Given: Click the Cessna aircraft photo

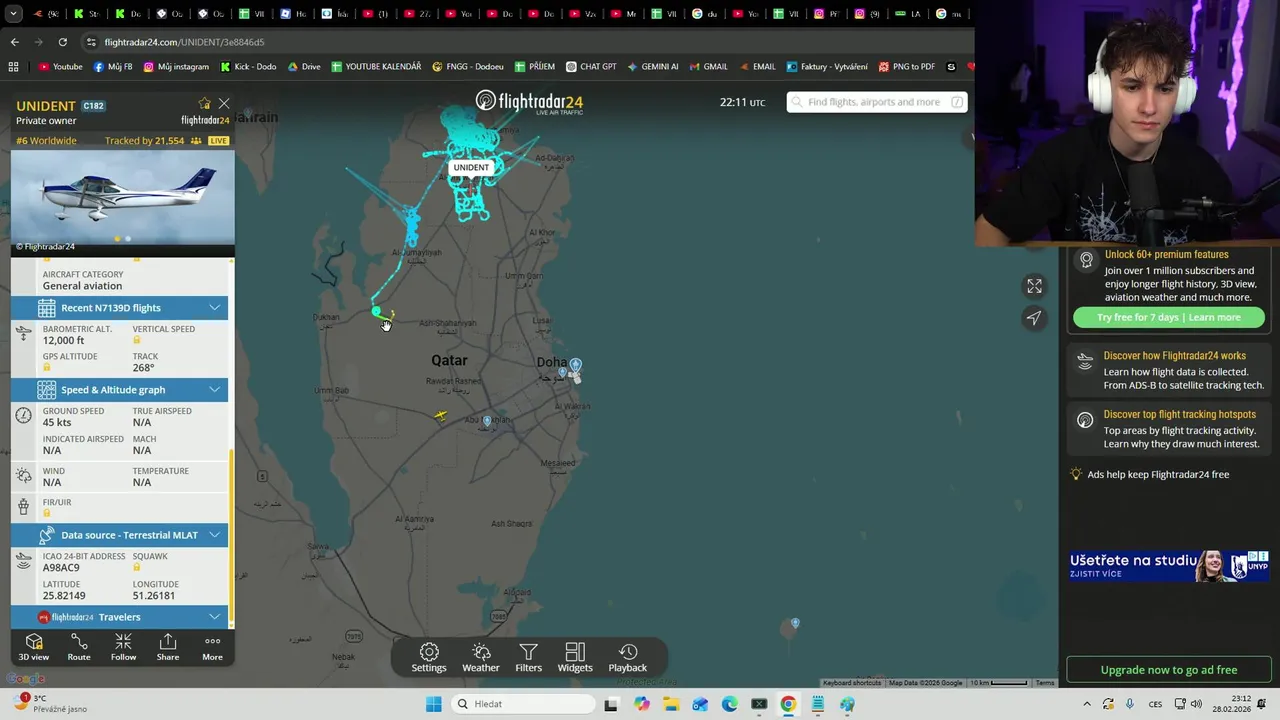Looking at the screenshot, I should 123,197.
